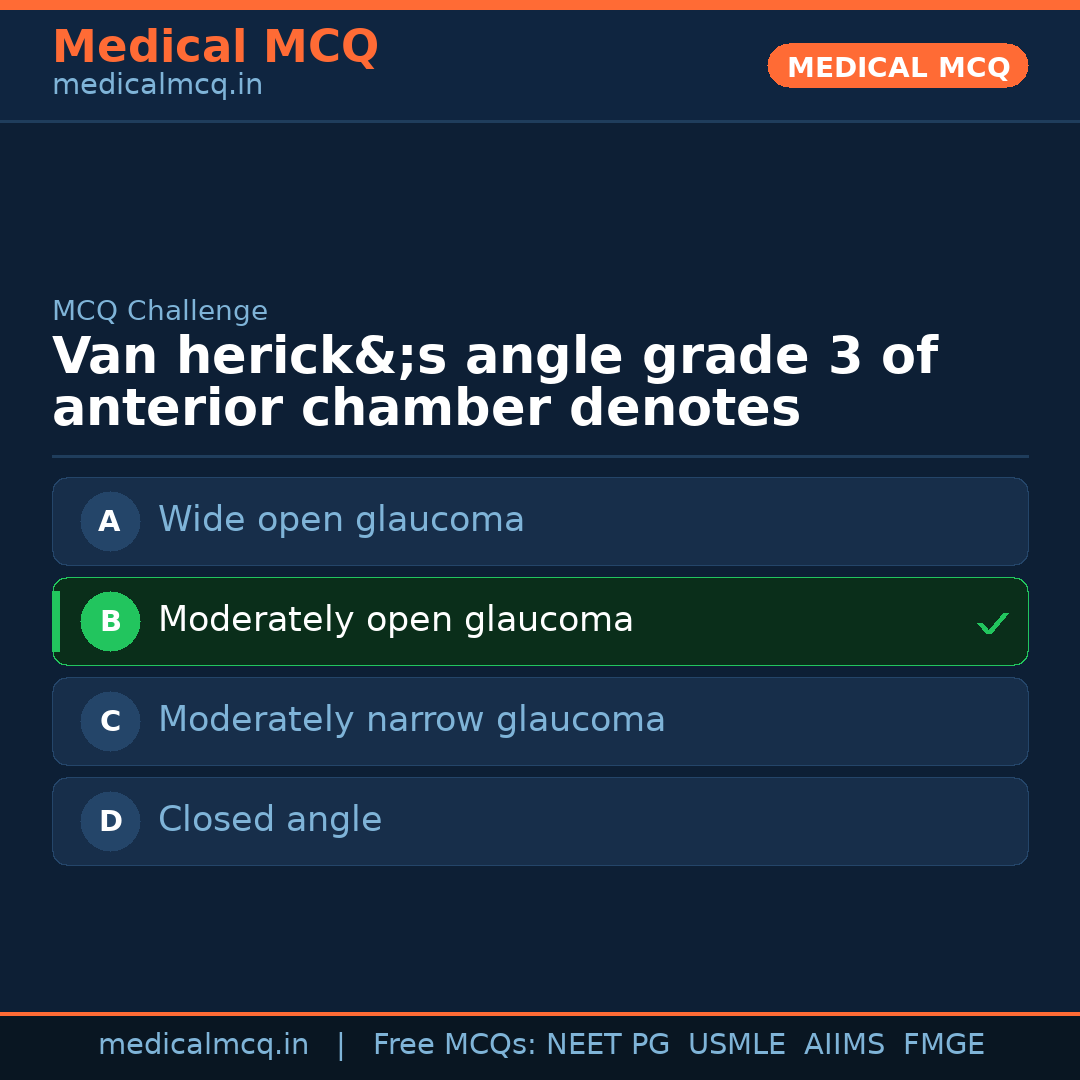
Task: Click the letter A option badge
Action: click(110, 521)
